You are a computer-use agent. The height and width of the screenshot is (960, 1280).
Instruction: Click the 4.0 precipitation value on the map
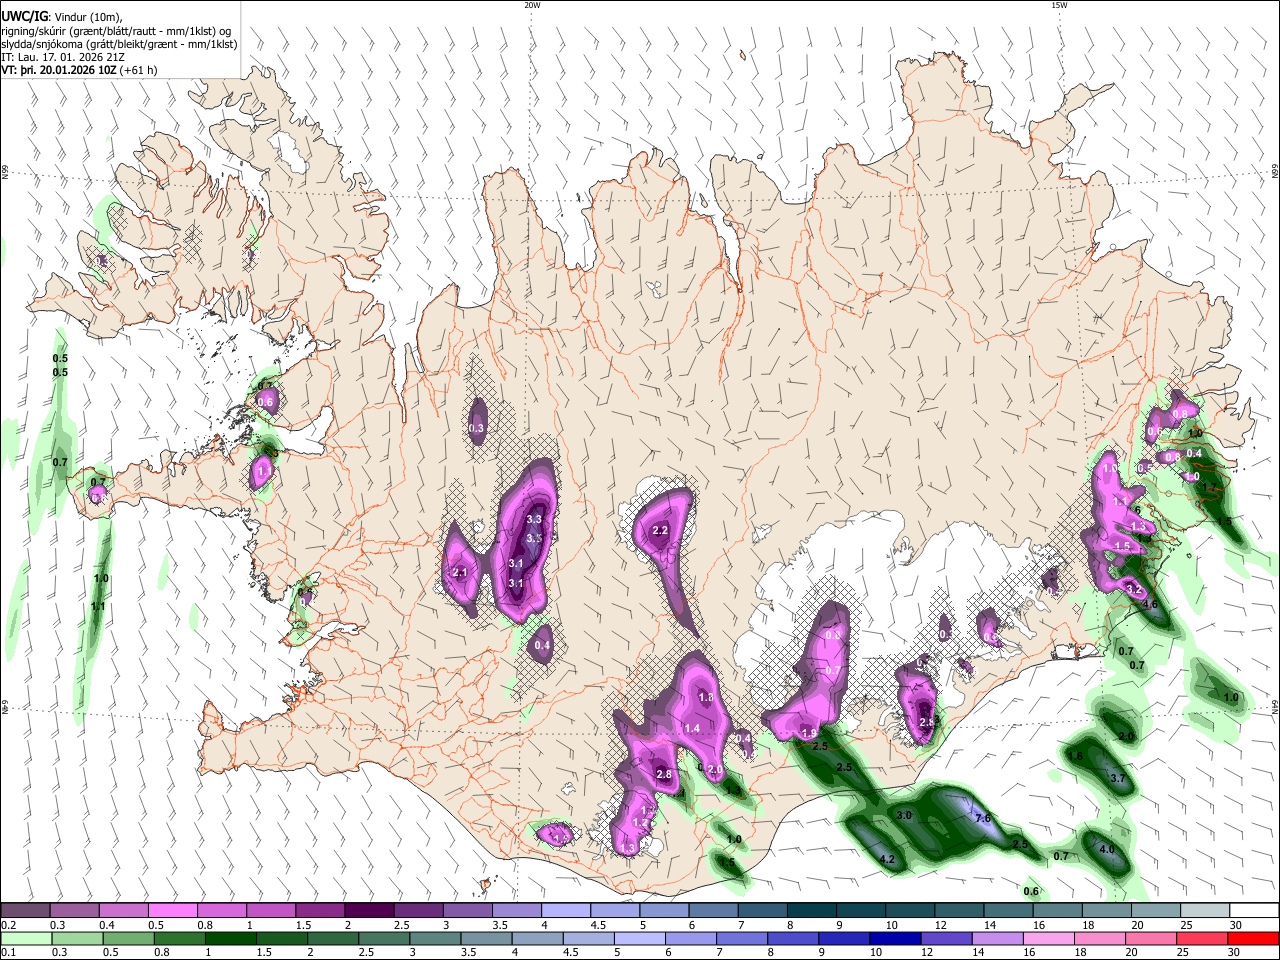tap(1106, 849)
